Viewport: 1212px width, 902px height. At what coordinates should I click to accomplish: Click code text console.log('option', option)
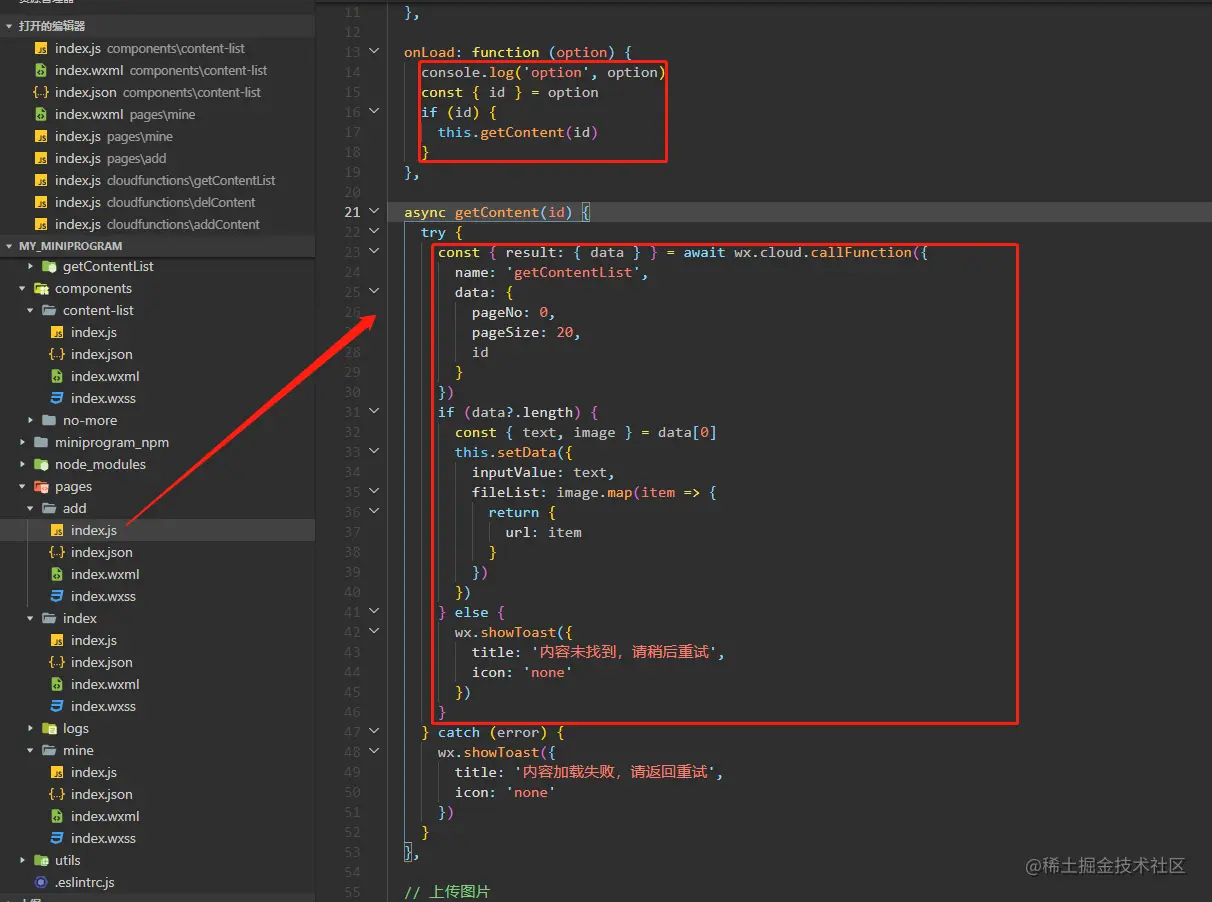pyautogui.click(x=543, y=72)
